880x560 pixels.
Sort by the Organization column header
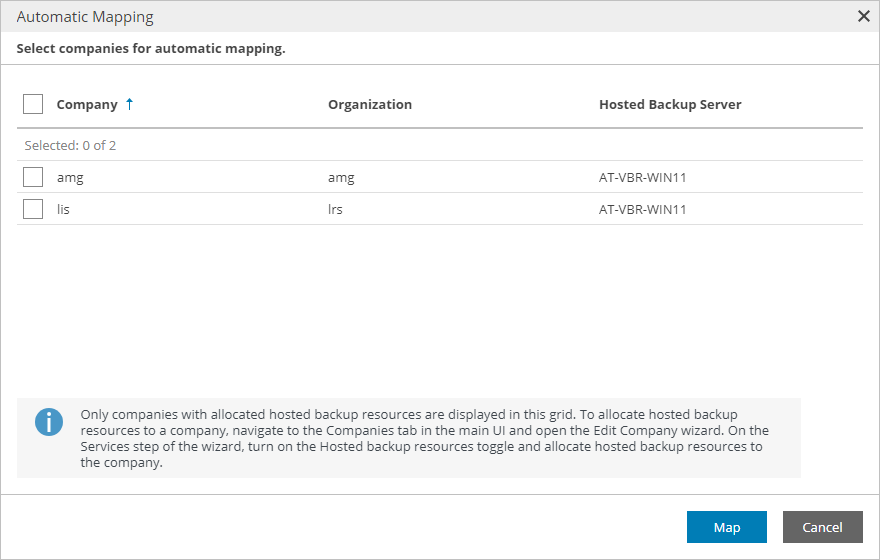[x=370, y=104]
